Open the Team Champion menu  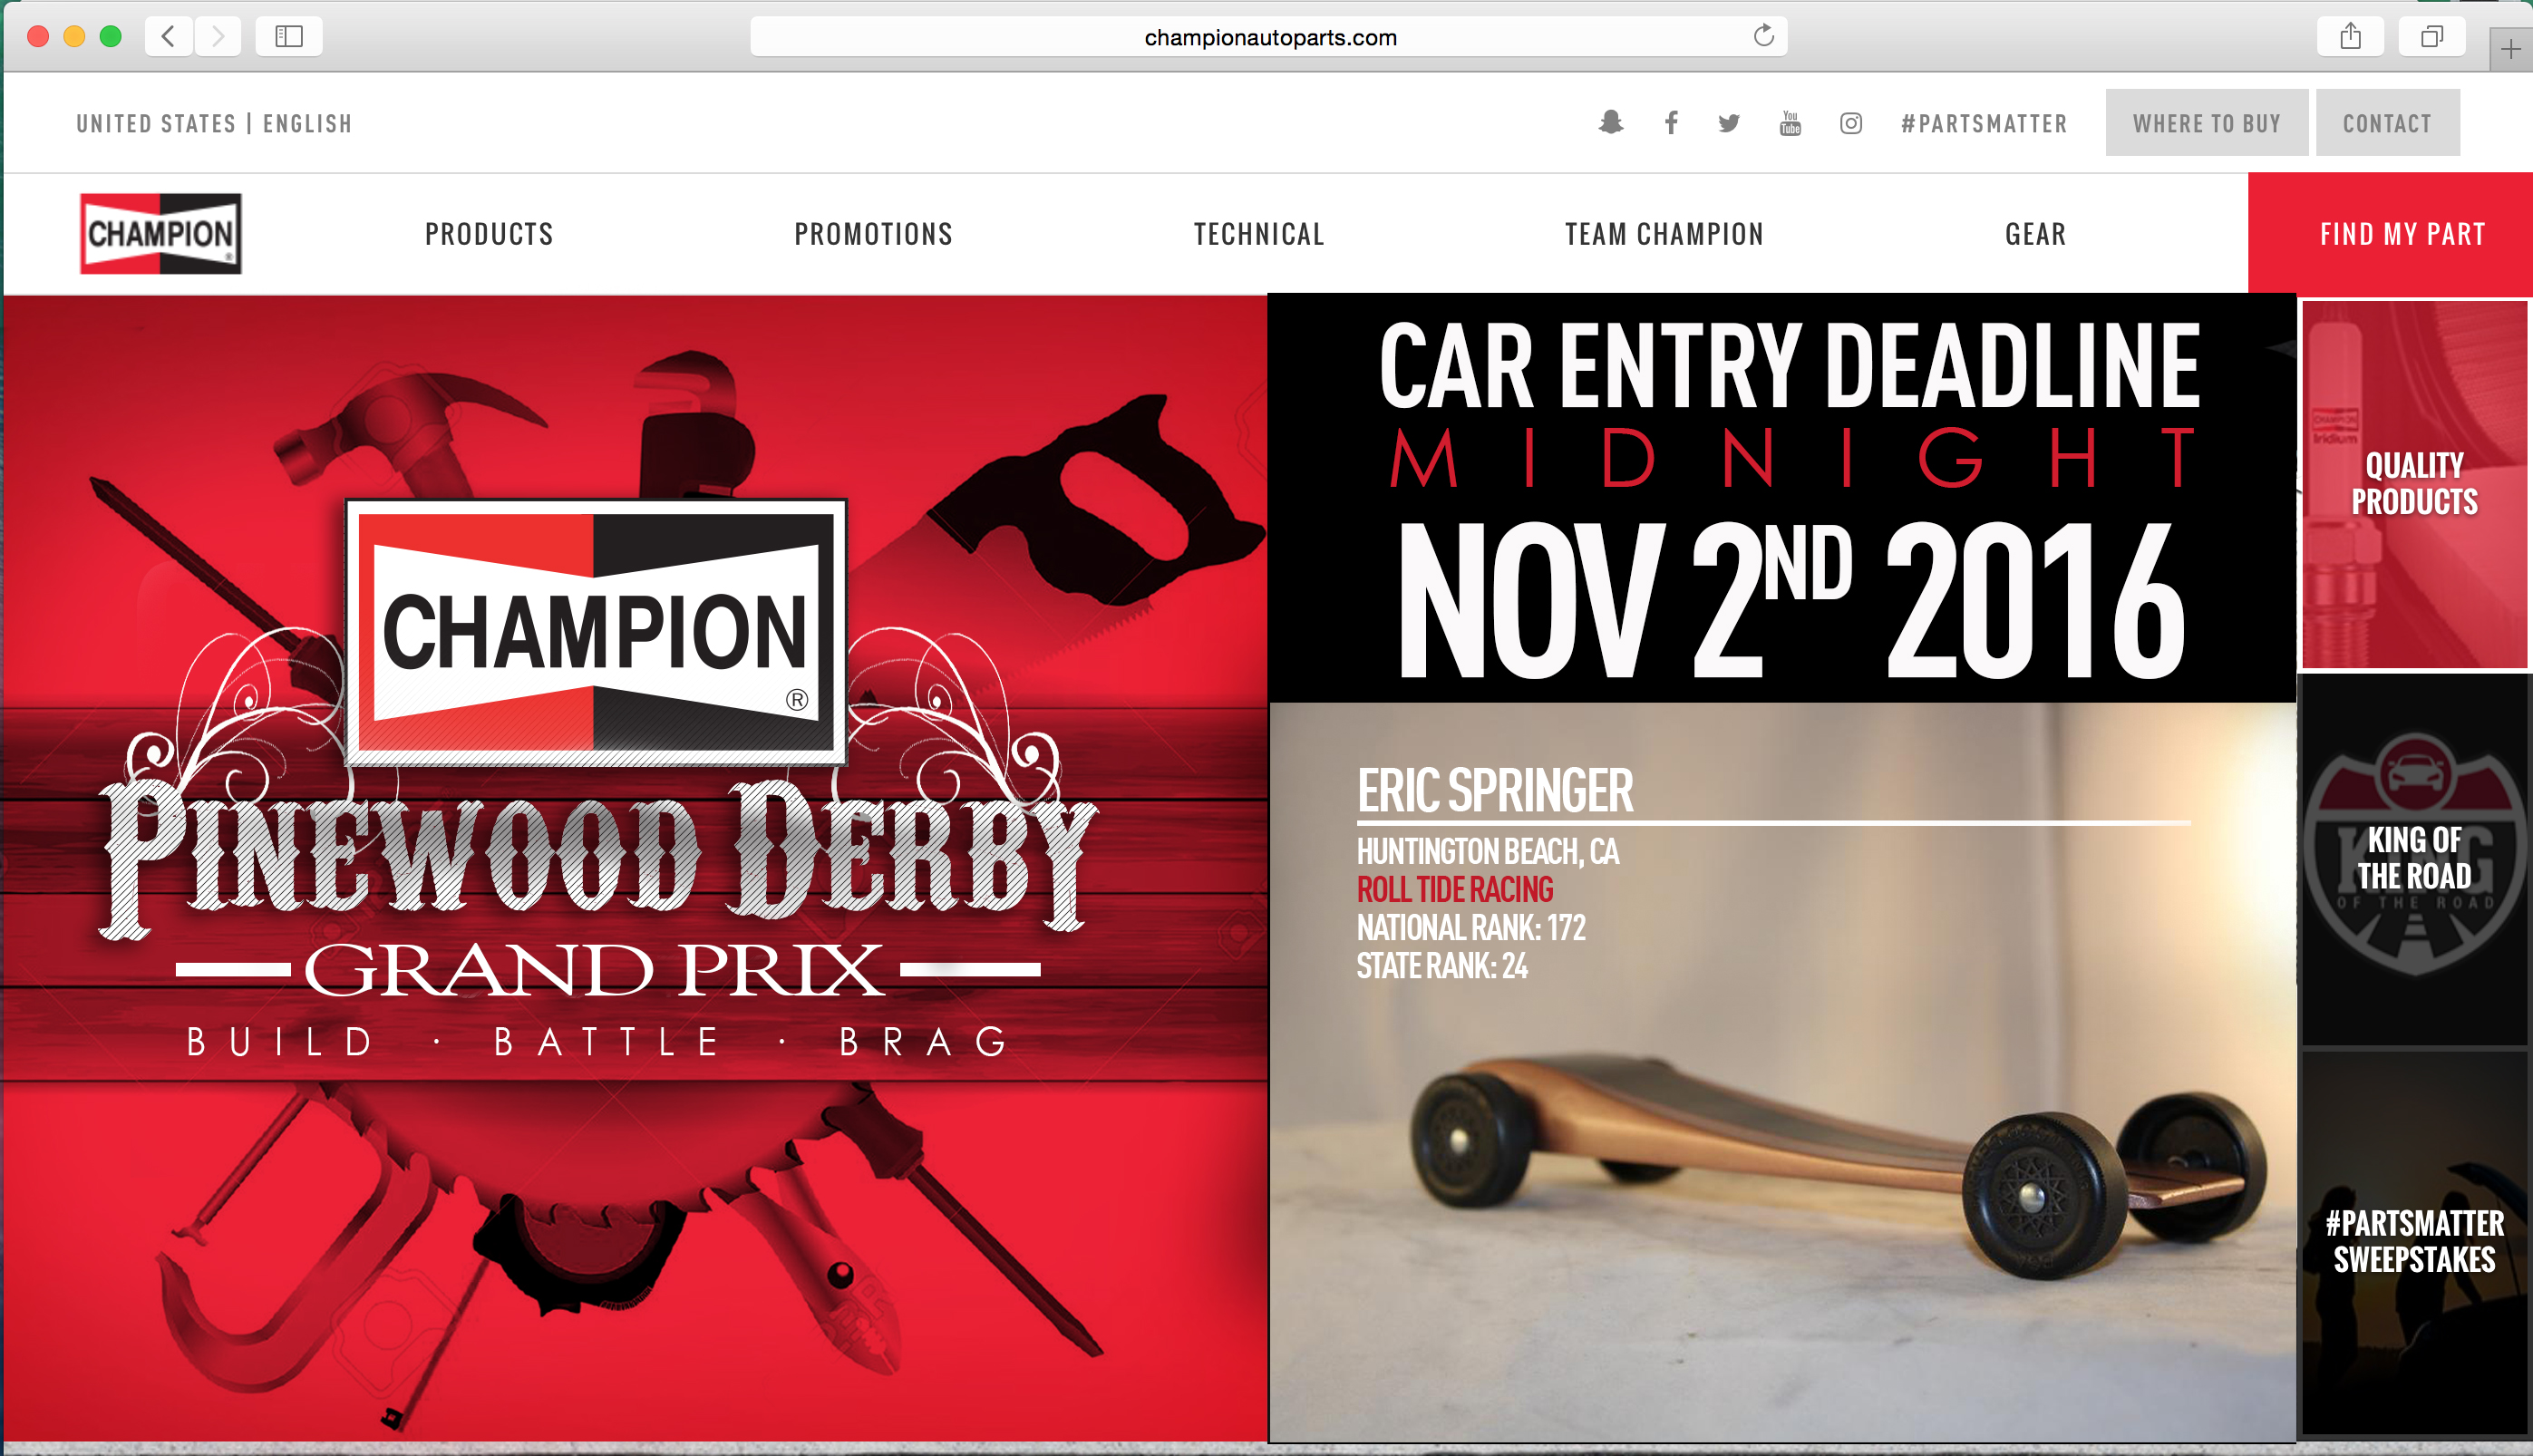click(1664, 234)
